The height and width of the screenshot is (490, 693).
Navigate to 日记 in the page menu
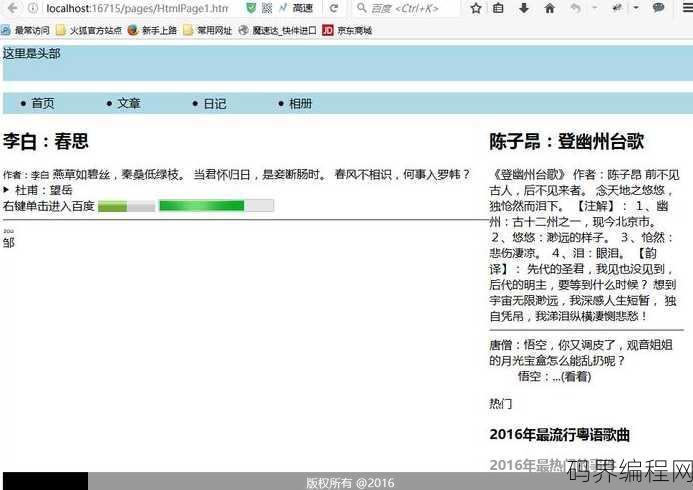coord(215,104)
